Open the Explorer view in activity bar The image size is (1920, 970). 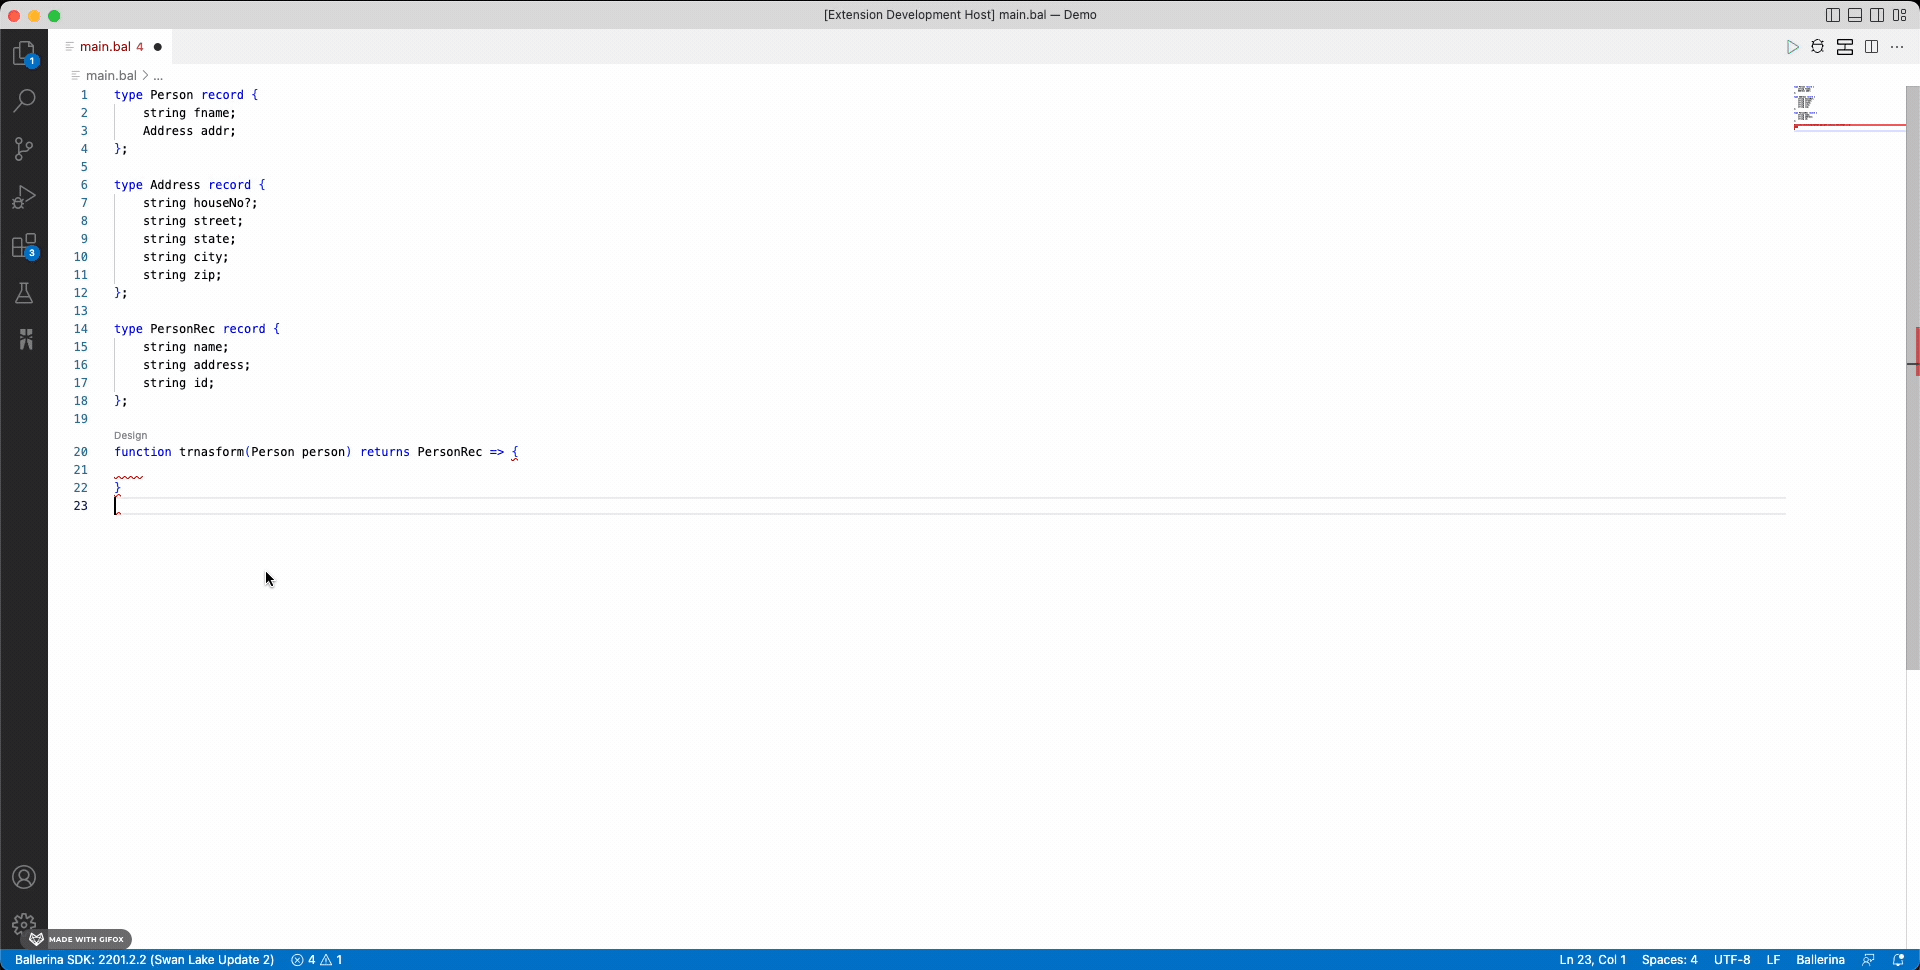[x=24, y=53]
